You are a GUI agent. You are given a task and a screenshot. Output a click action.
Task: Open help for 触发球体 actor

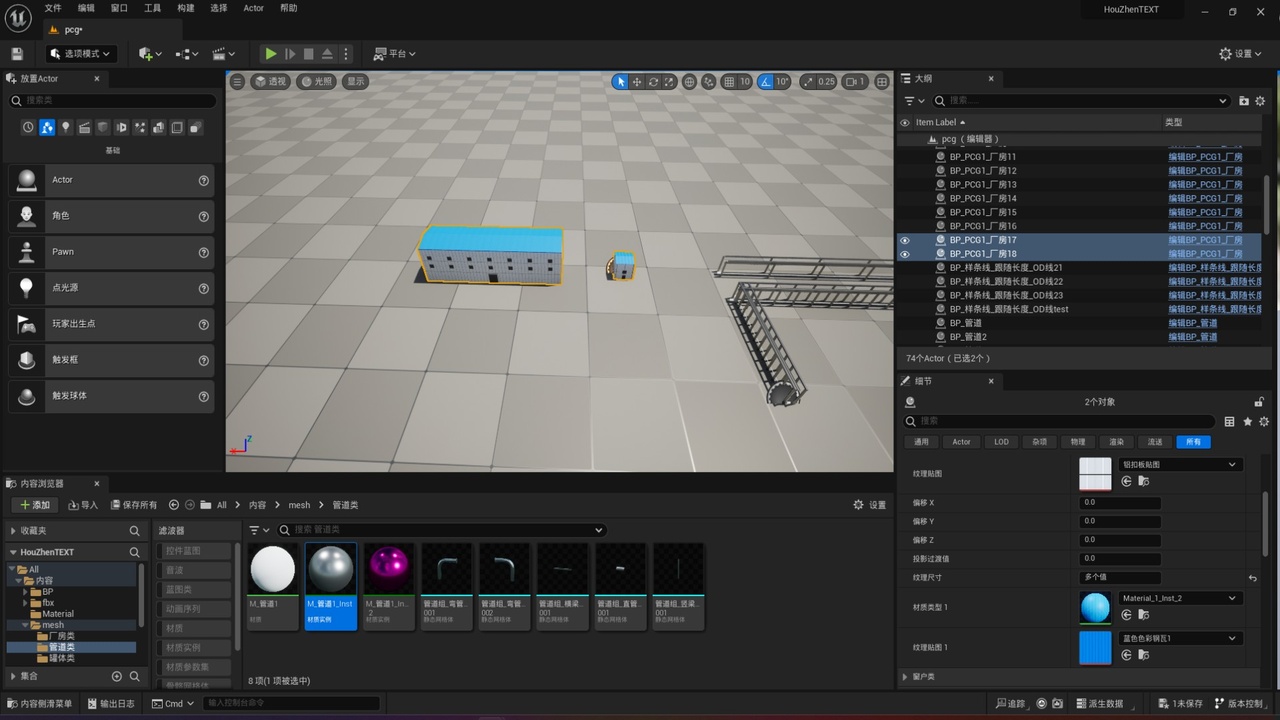click(x=203, y=396)
